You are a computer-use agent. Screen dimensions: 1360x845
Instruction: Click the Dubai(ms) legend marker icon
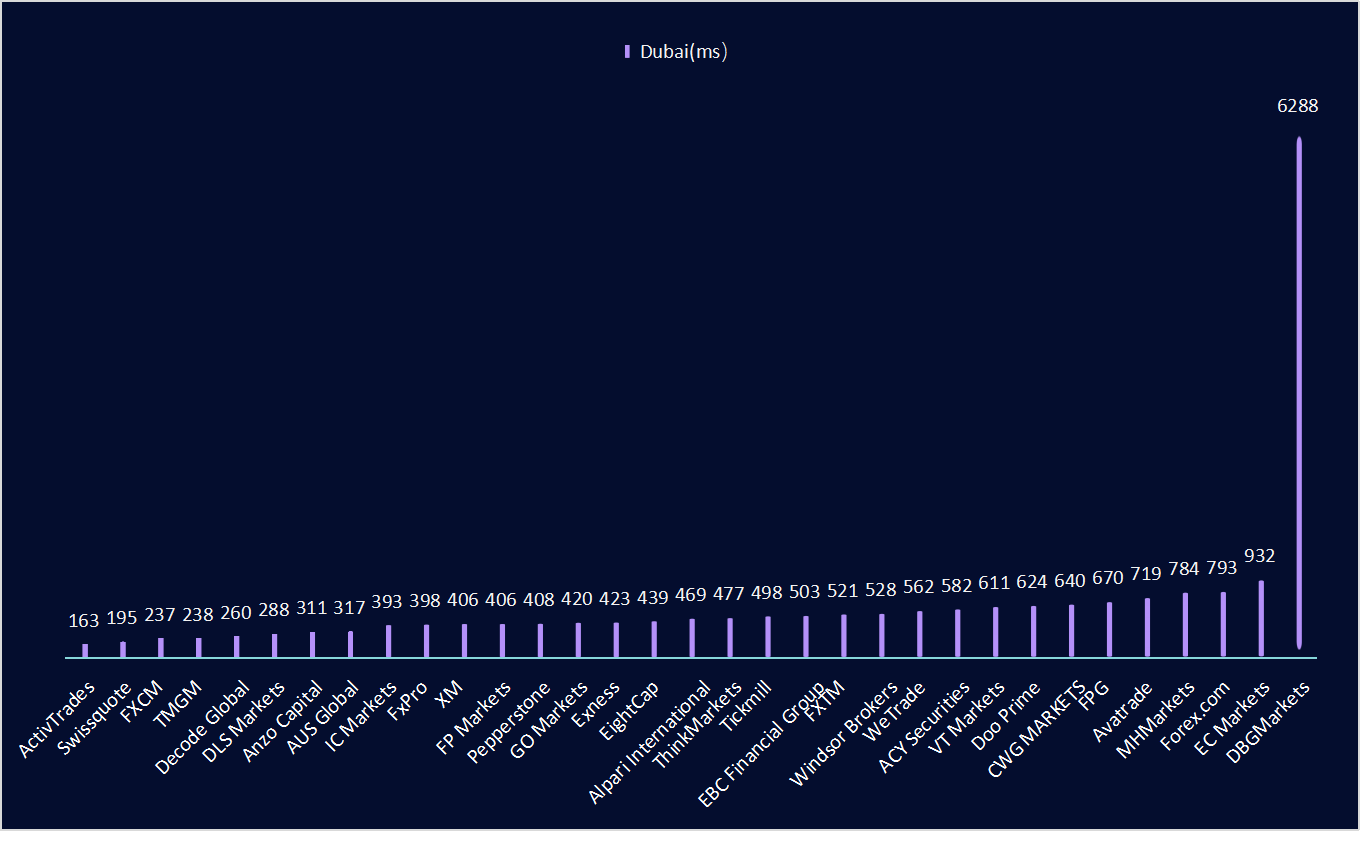tap(626, 51)
